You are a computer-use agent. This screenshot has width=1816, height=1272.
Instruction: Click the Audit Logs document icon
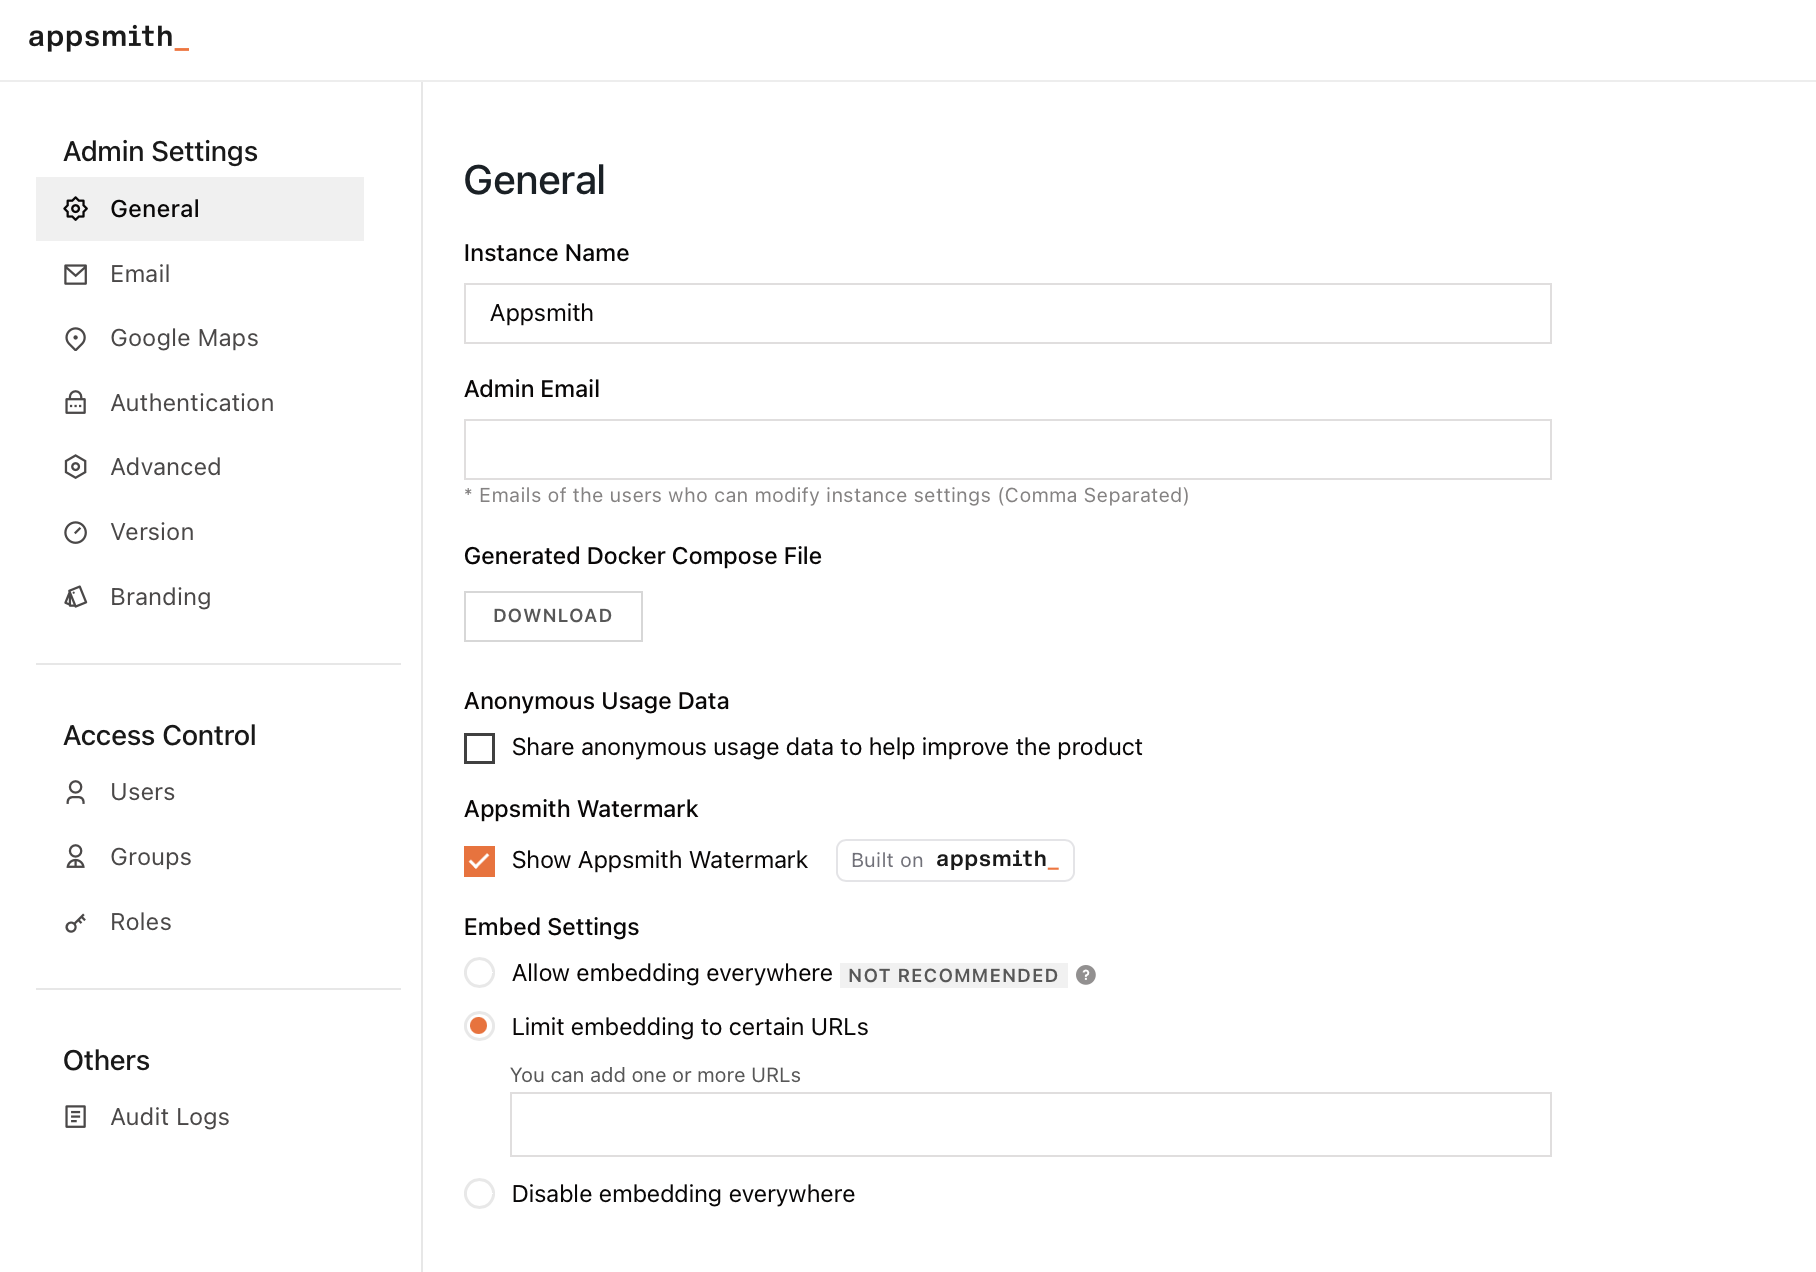point(76,1117)
